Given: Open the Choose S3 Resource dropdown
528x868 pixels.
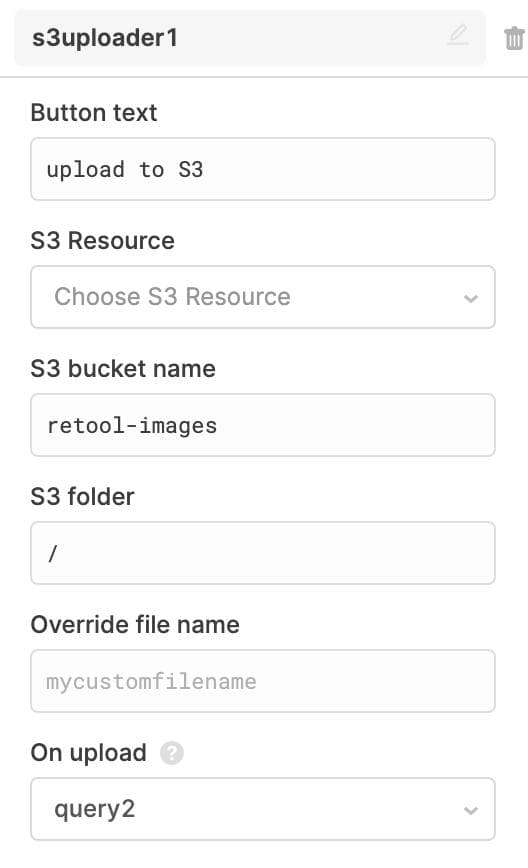Looking at the screenshot, I should pos(263,297).
